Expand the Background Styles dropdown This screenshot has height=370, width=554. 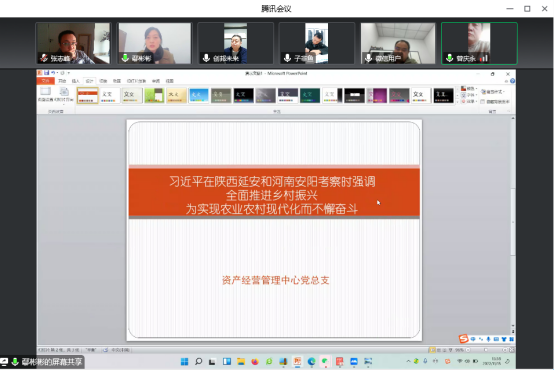pos(493,92)
